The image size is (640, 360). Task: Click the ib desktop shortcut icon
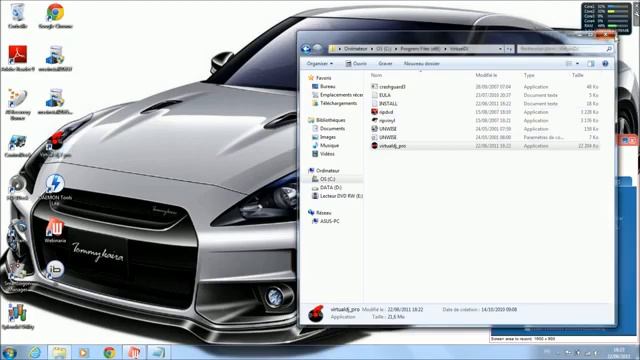pyautogui.click(x=55, y=269)
